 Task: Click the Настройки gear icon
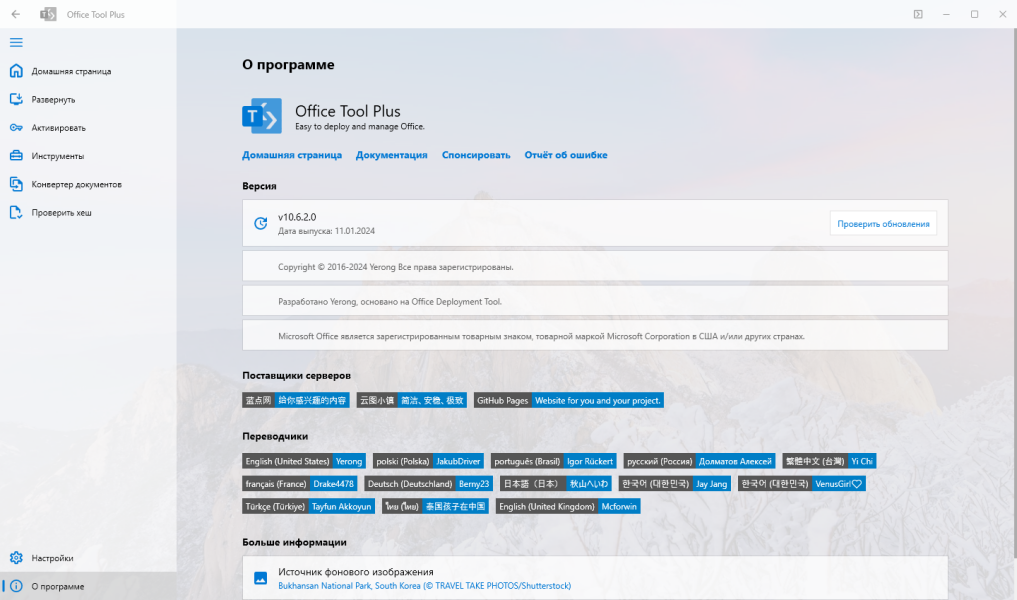(16, 558)
